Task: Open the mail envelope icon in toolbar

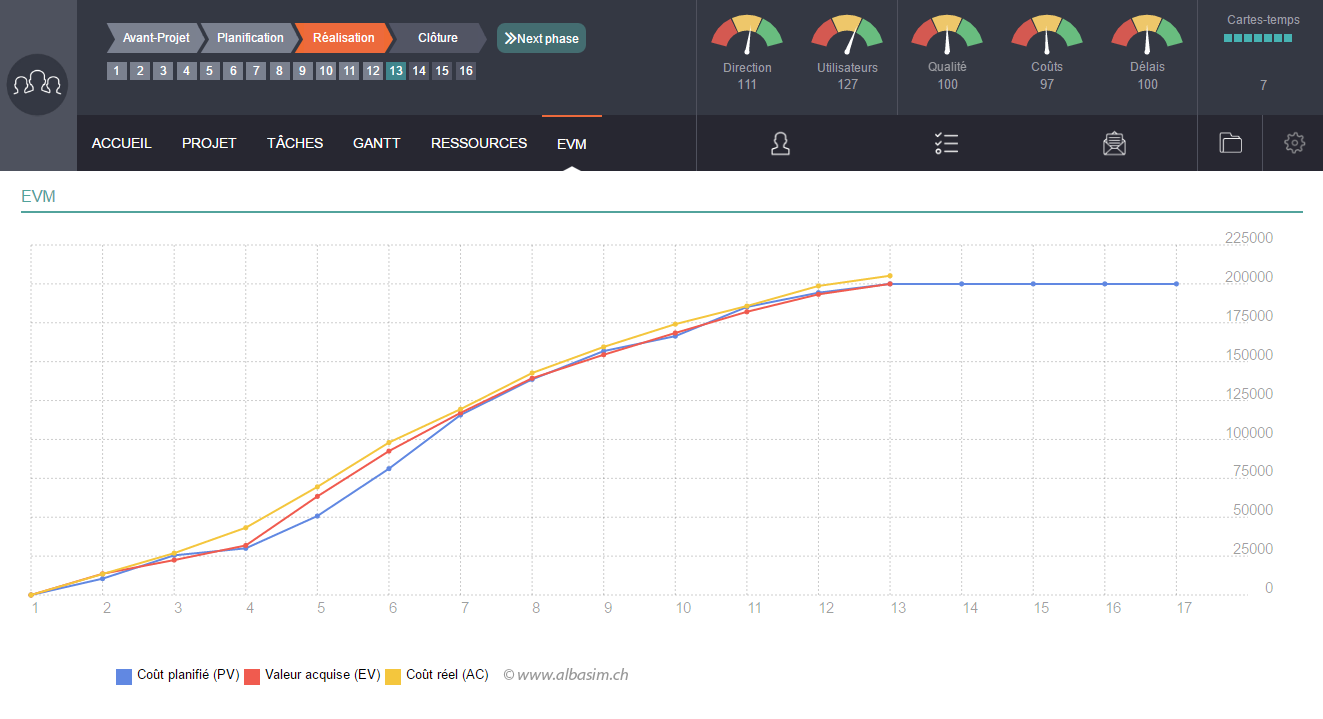Action: (x=1114, y=144)
